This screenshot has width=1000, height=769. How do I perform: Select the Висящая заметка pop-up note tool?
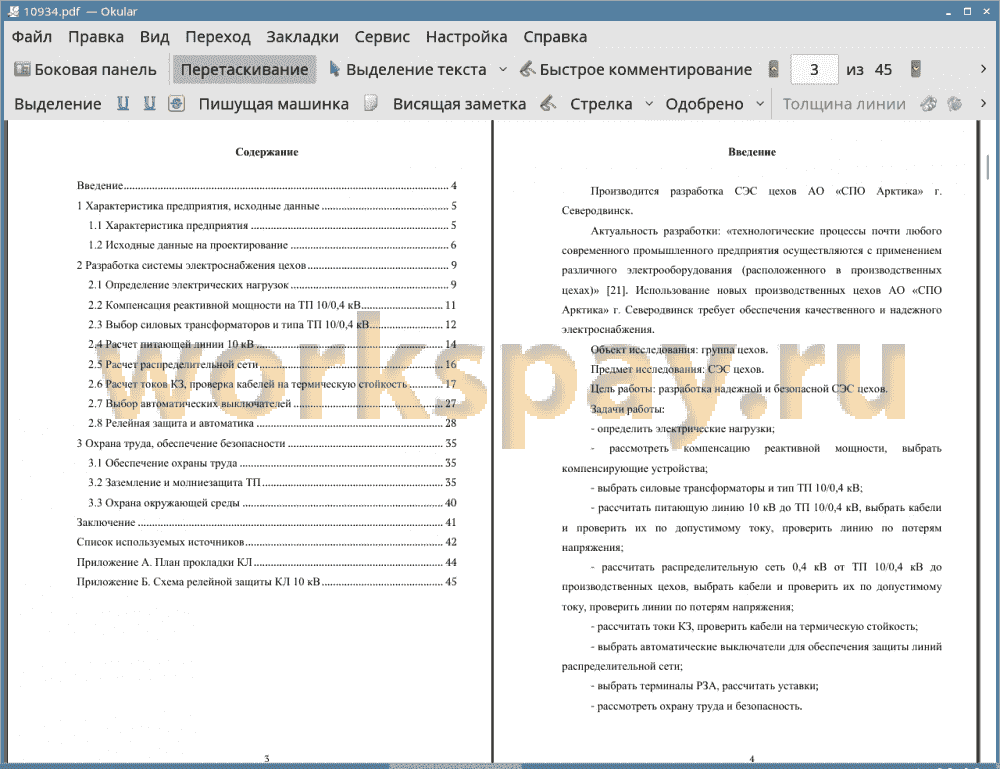tap(459, 104)
